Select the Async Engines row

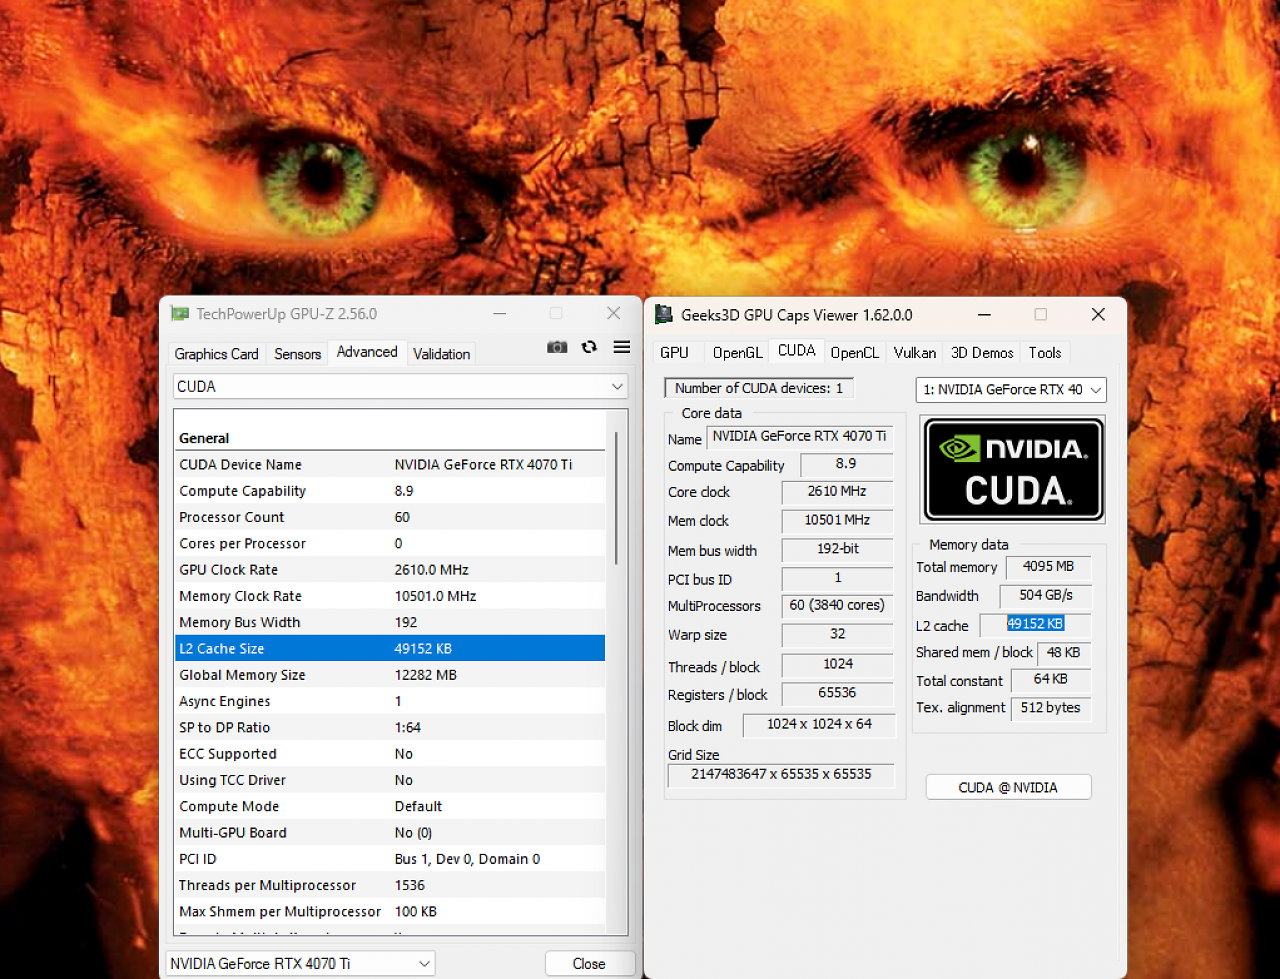(390, 701)
